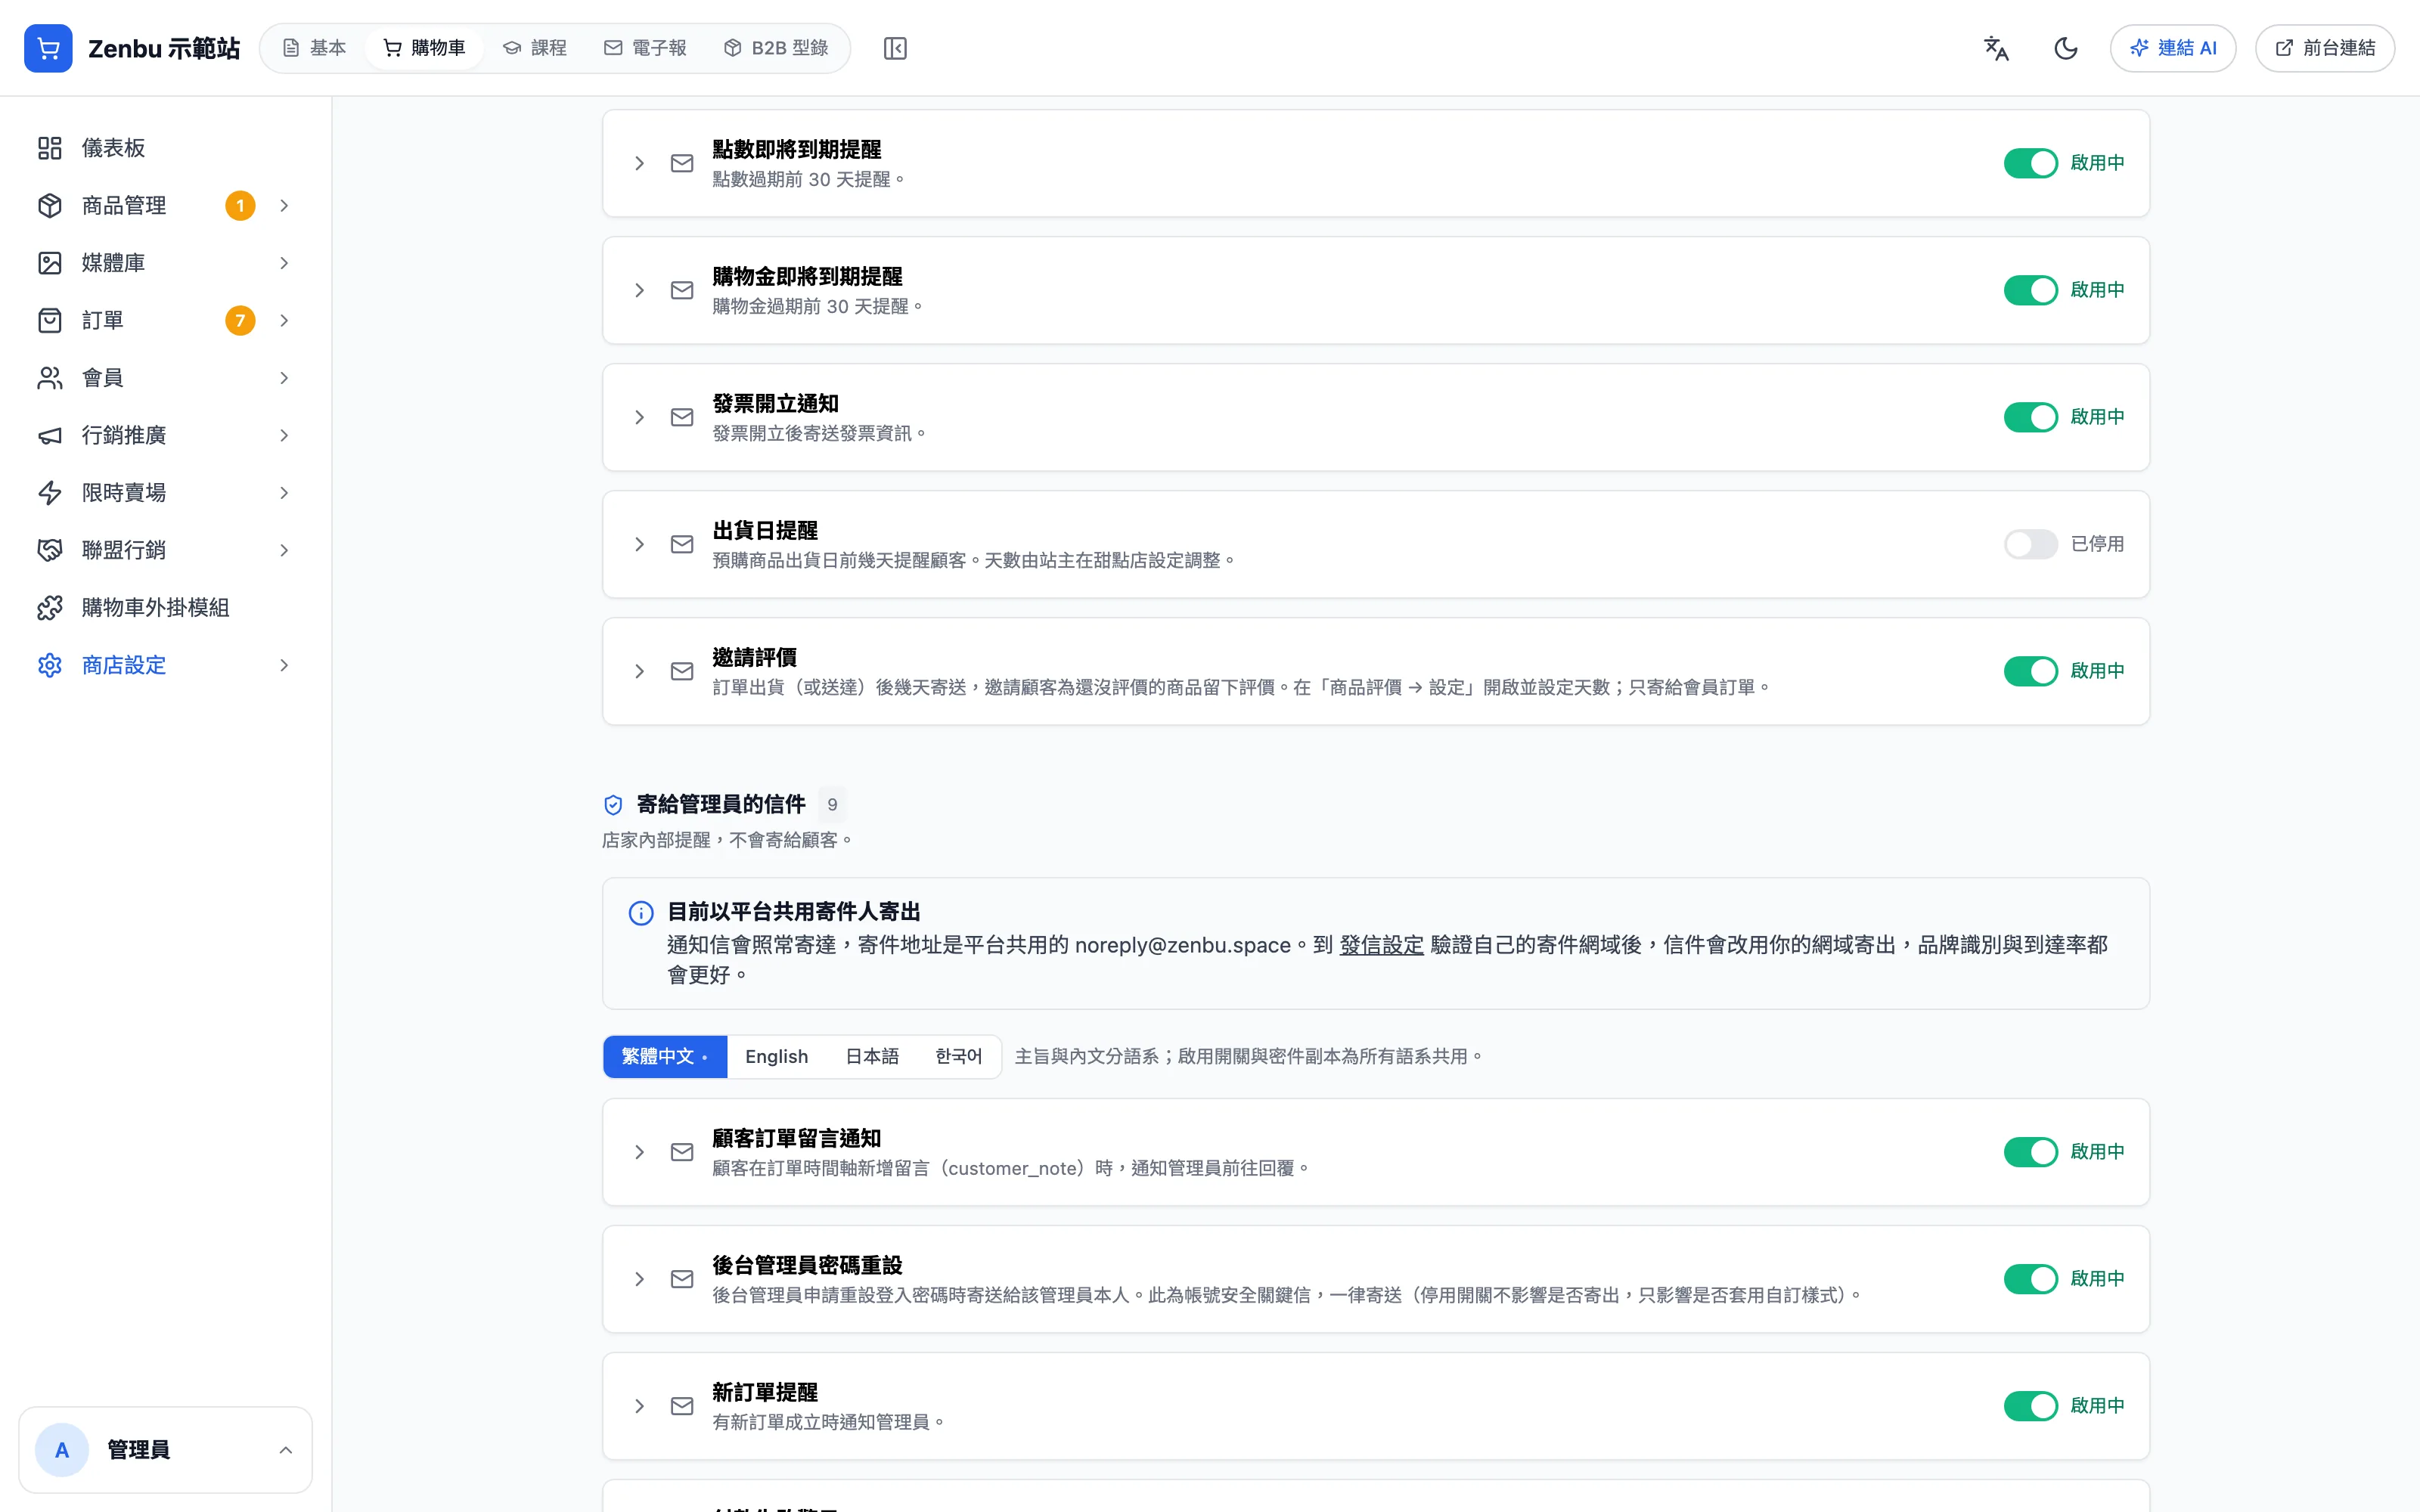Click the orange badge 1 on 商品管理
Viewport: 2420px width, 1512px height.
point(240,205)
